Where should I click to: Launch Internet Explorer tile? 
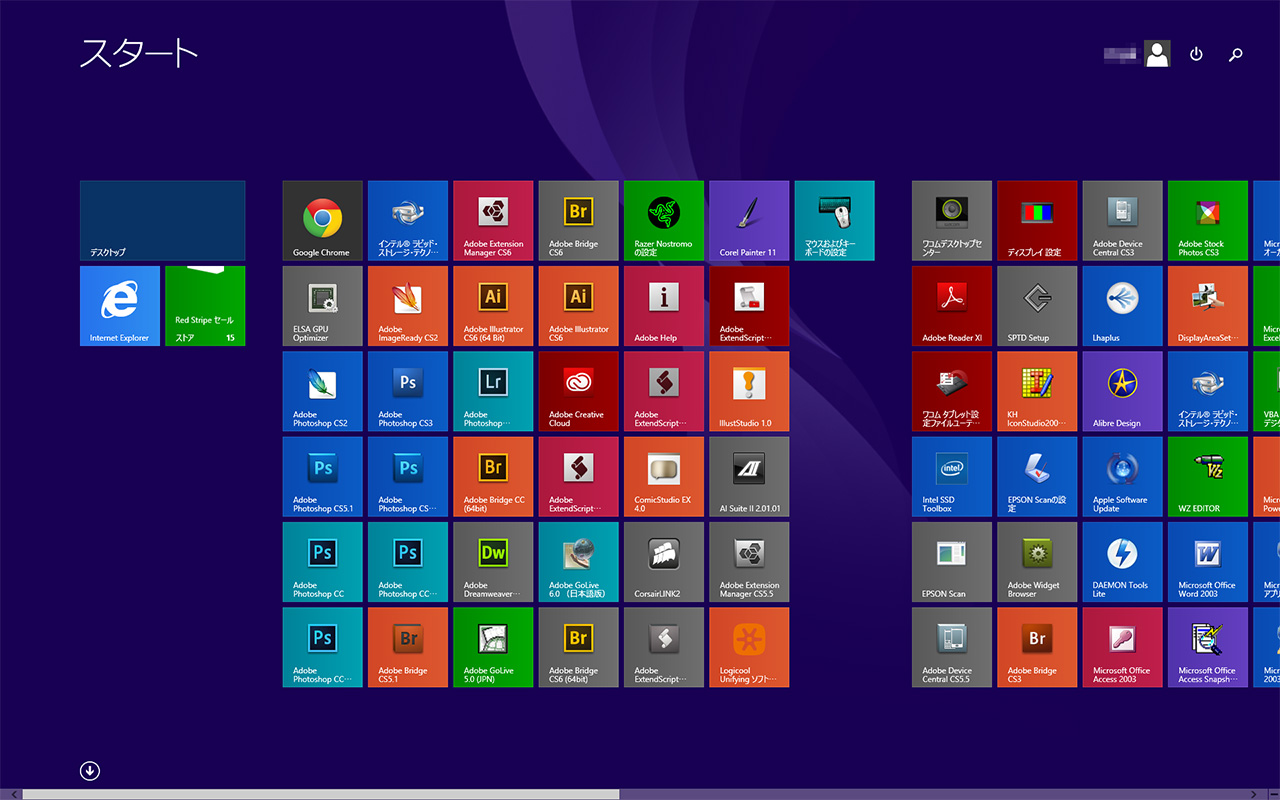pyautogui.click(x=120, y=306)
